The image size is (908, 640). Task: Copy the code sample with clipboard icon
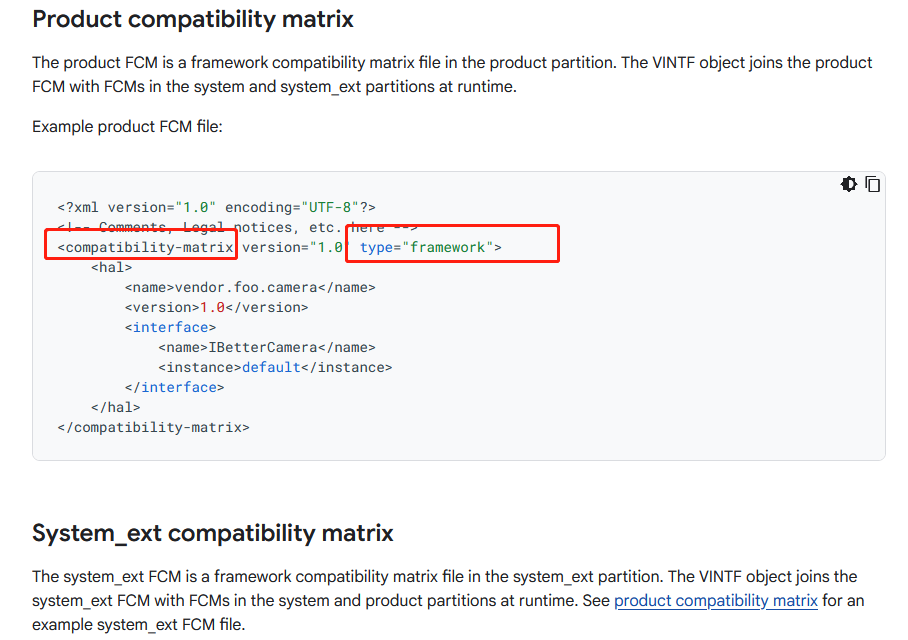873,184
